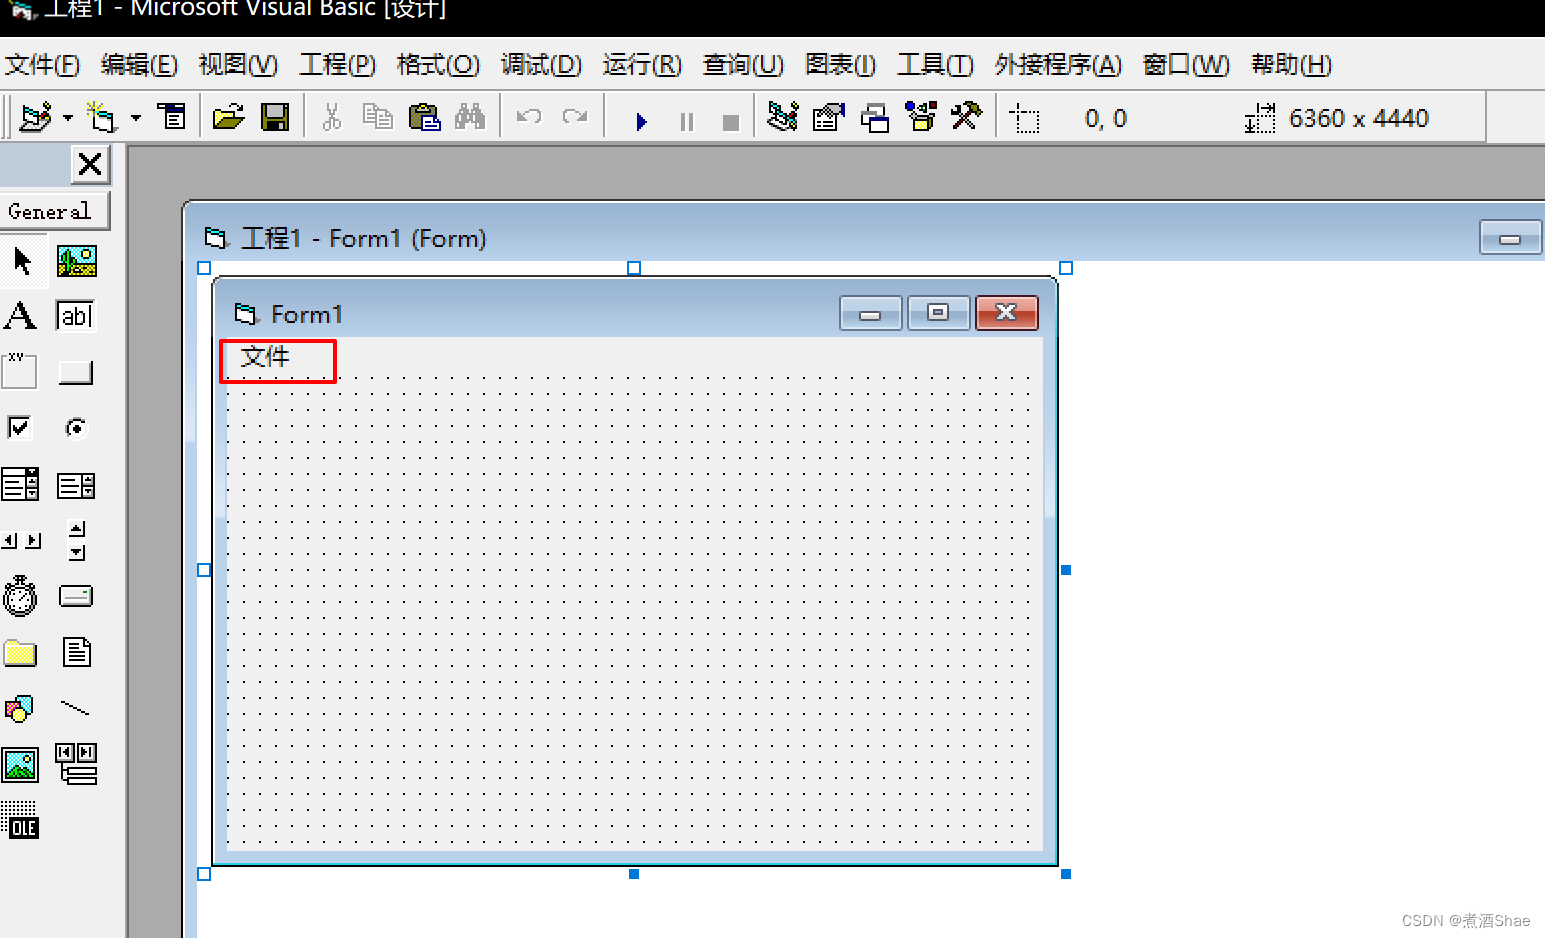Screen dimensions: 1545x938
Task: Open the Project Explorer toolbar icon
Action: click(783, 117)
